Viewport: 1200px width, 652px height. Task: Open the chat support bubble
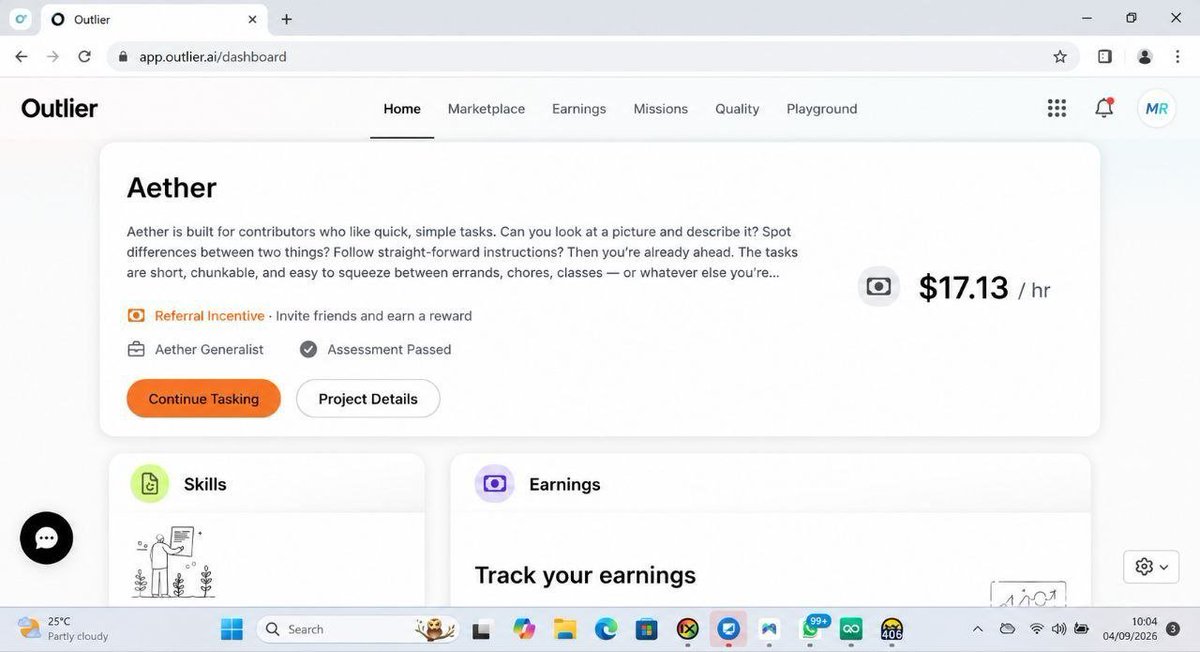(x=46, y=538)
